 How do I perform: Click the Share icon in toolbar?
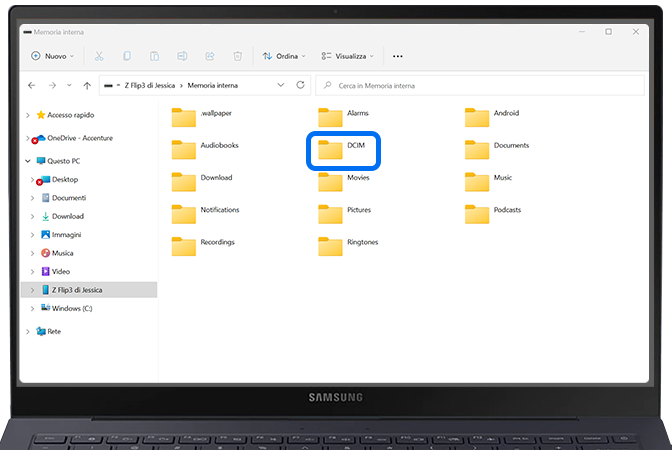pyautogui.click(x=209, y=56)
